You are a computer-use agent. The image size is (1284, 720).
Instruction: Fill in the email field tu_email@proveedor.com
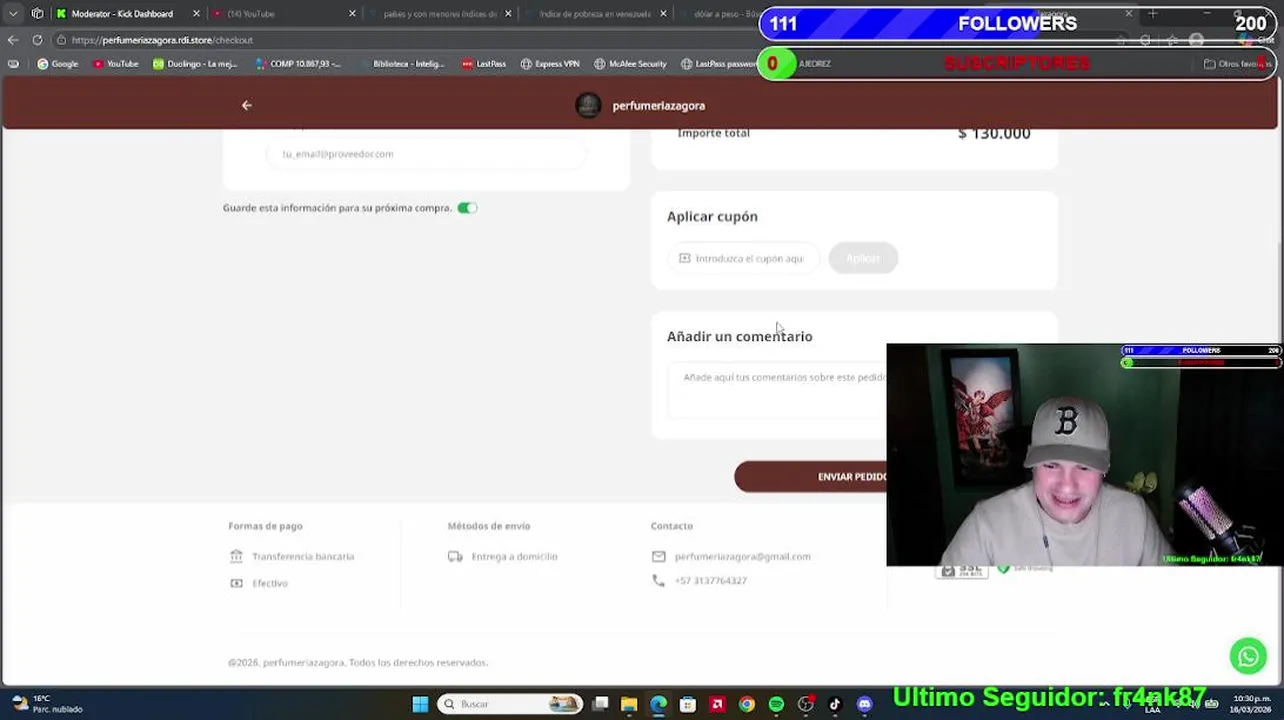point(426,154)
